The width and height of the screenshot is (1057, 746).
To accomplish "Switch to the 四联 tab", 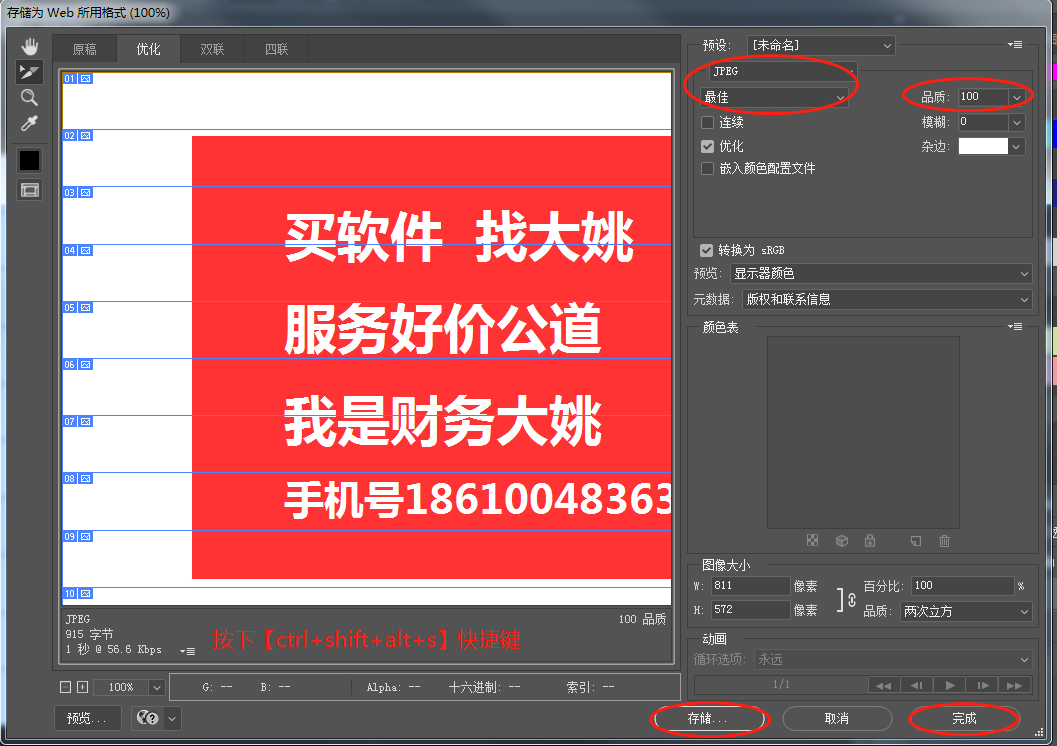I will pyautogui.click(x=276, y=49).
